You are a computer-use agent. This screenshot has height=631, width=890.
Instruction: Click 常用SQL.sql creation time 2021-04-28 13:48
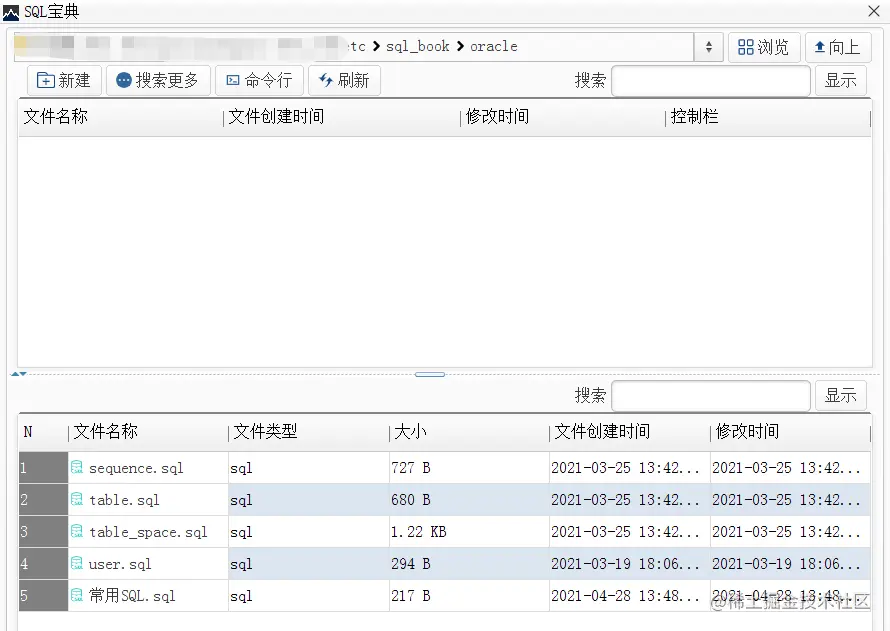tap(629, 595)
